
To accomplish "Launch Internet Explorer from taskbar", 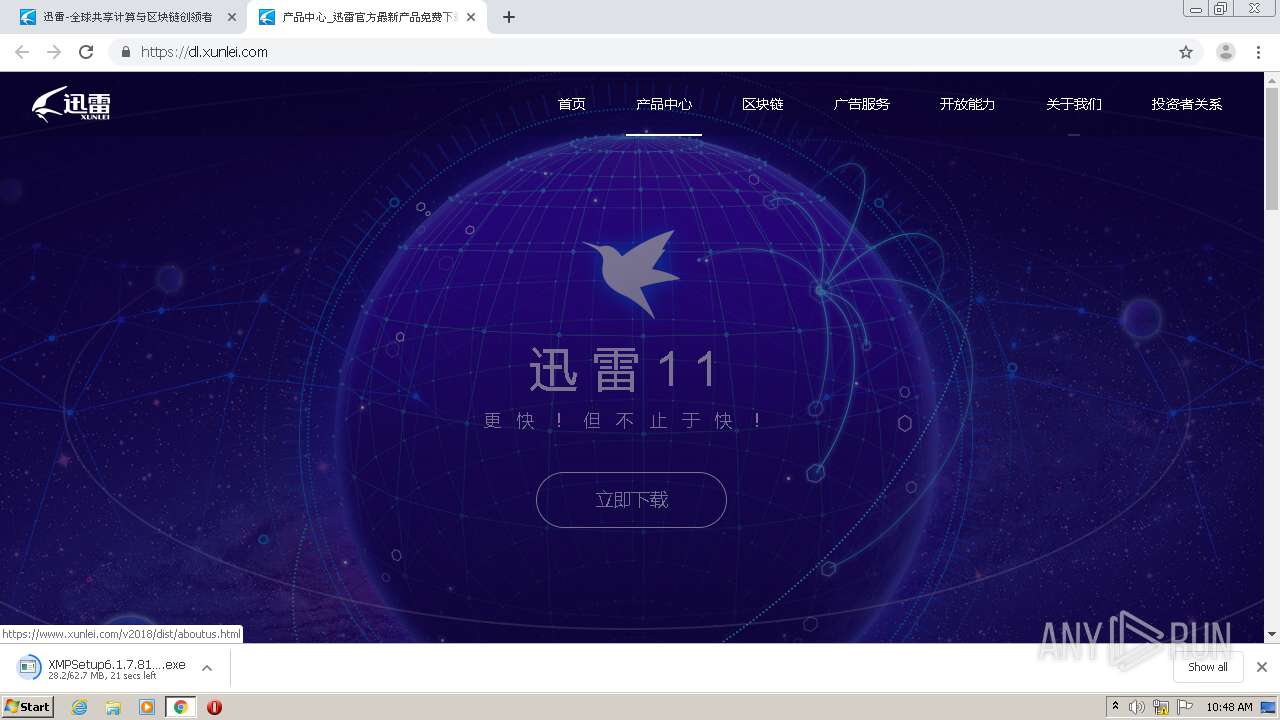I will 79,707.
